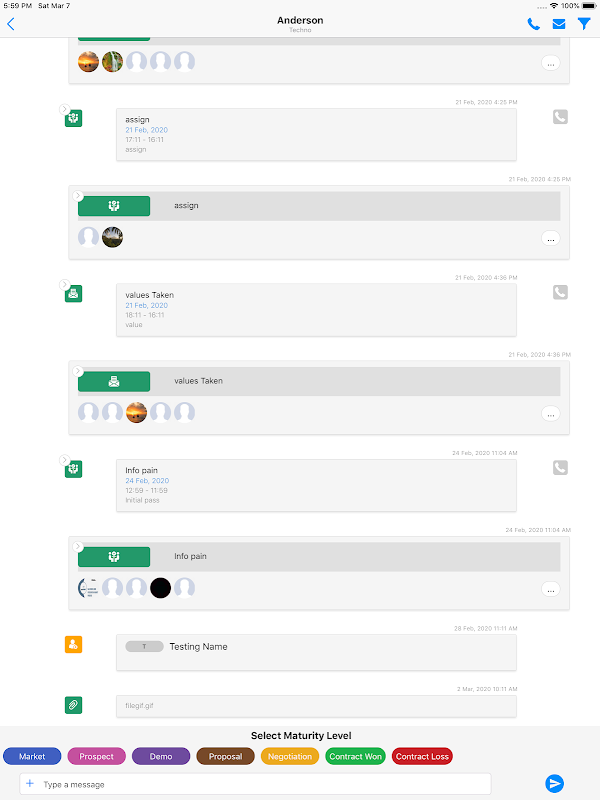The height and width of the screenshot is (800, 600).
Task: Tap the orange contact icon beside Testing Name
Action: [73, 645]
